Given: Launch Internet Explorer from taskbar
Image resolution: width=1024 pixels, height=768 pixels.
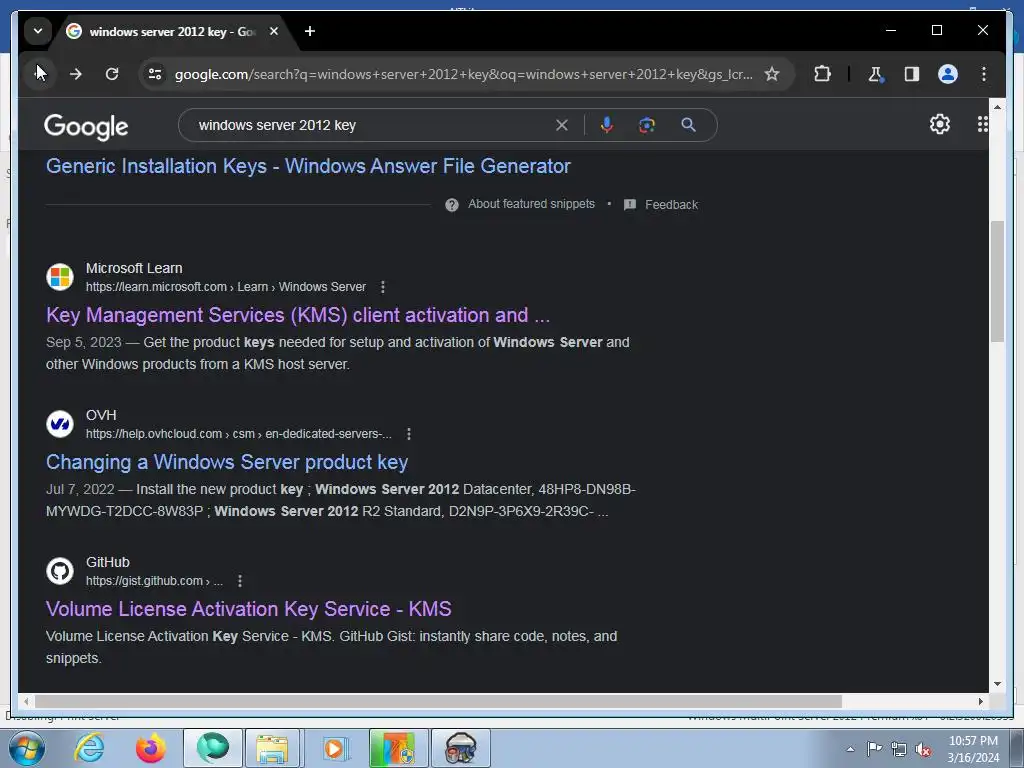Looking at the screenshot, I should [89, 748].
